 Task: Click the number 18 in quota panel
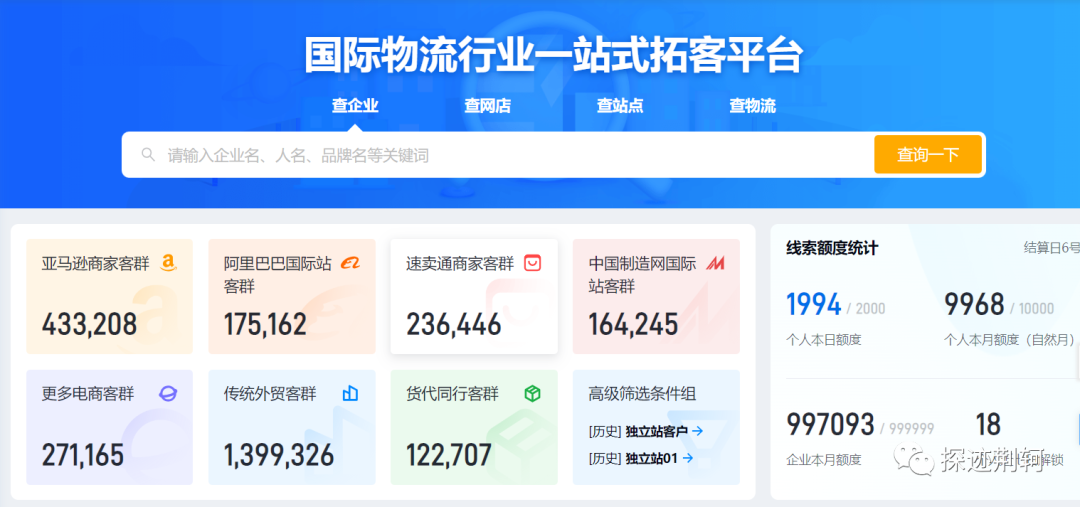988,425
